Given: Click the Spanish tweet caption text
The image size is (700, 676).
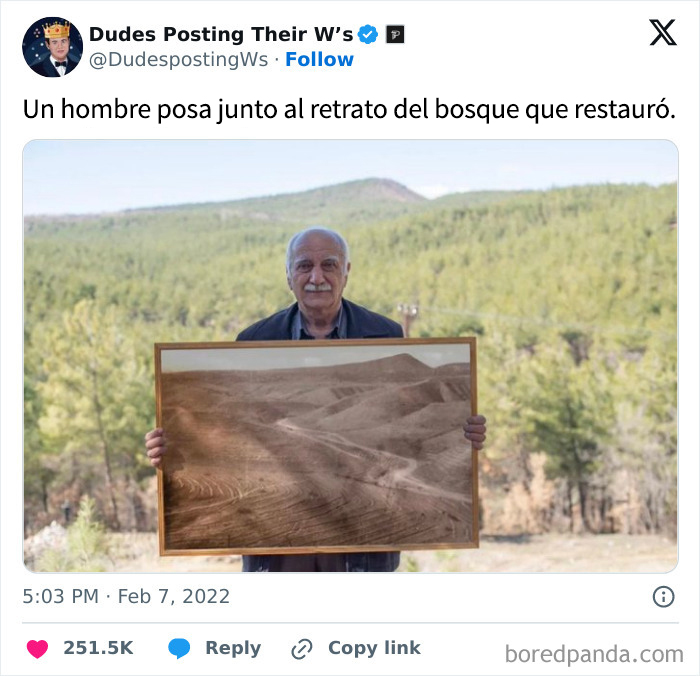Looking at the screenshot, I should pos(349,109).
